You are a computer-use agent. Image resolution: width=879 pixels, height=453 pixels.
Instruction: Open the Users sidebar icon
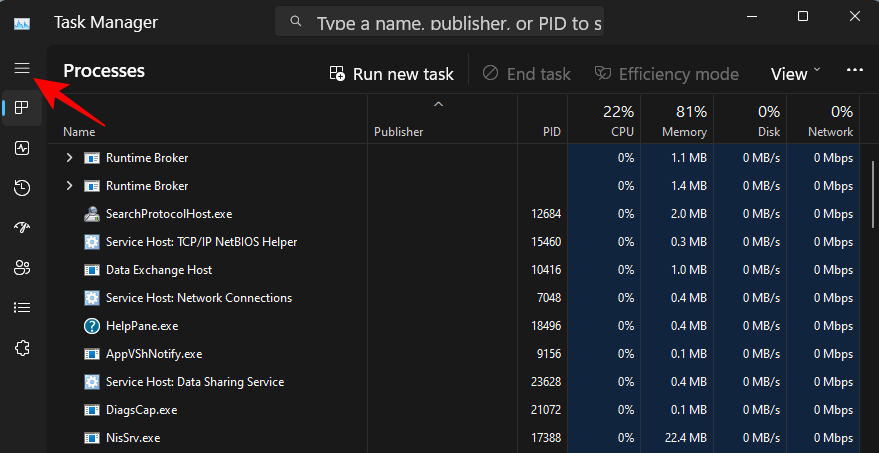[x=22, y=268]
